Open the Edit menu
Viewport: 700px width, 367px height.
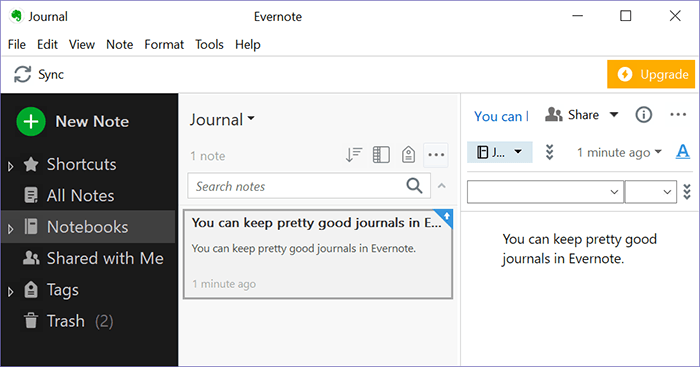(47, 45)
